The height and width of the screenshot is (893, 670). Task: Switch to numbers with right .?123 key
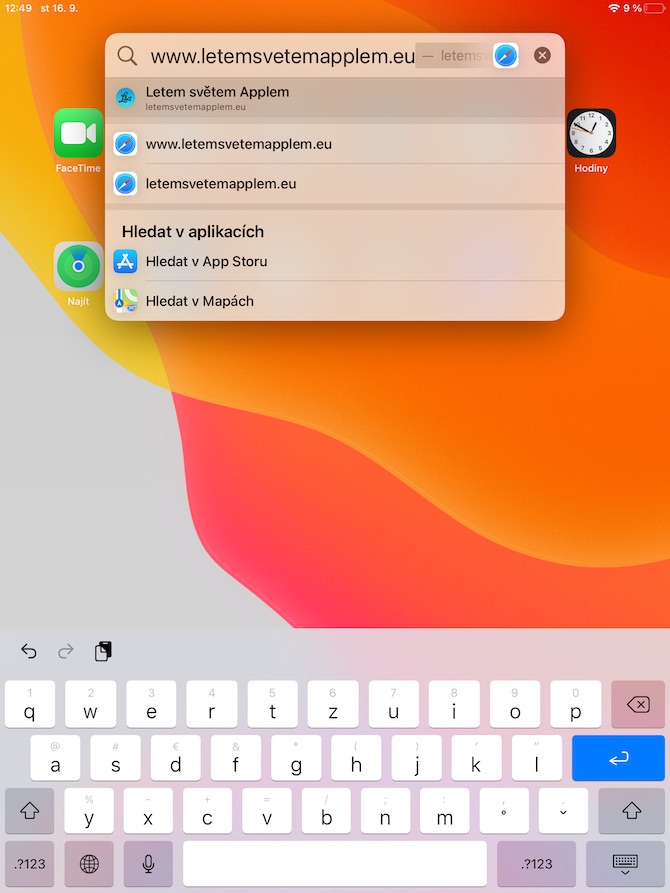536,864
